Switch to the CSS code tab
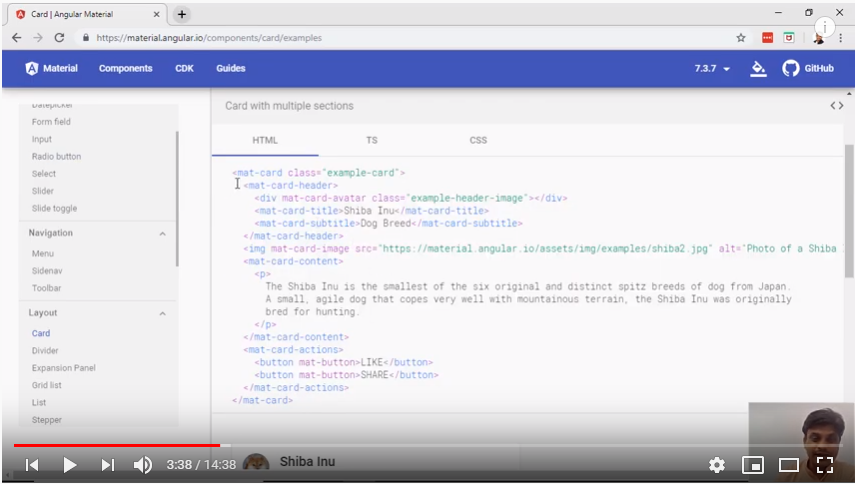855x484 pixels. click(x=478, y=140)
